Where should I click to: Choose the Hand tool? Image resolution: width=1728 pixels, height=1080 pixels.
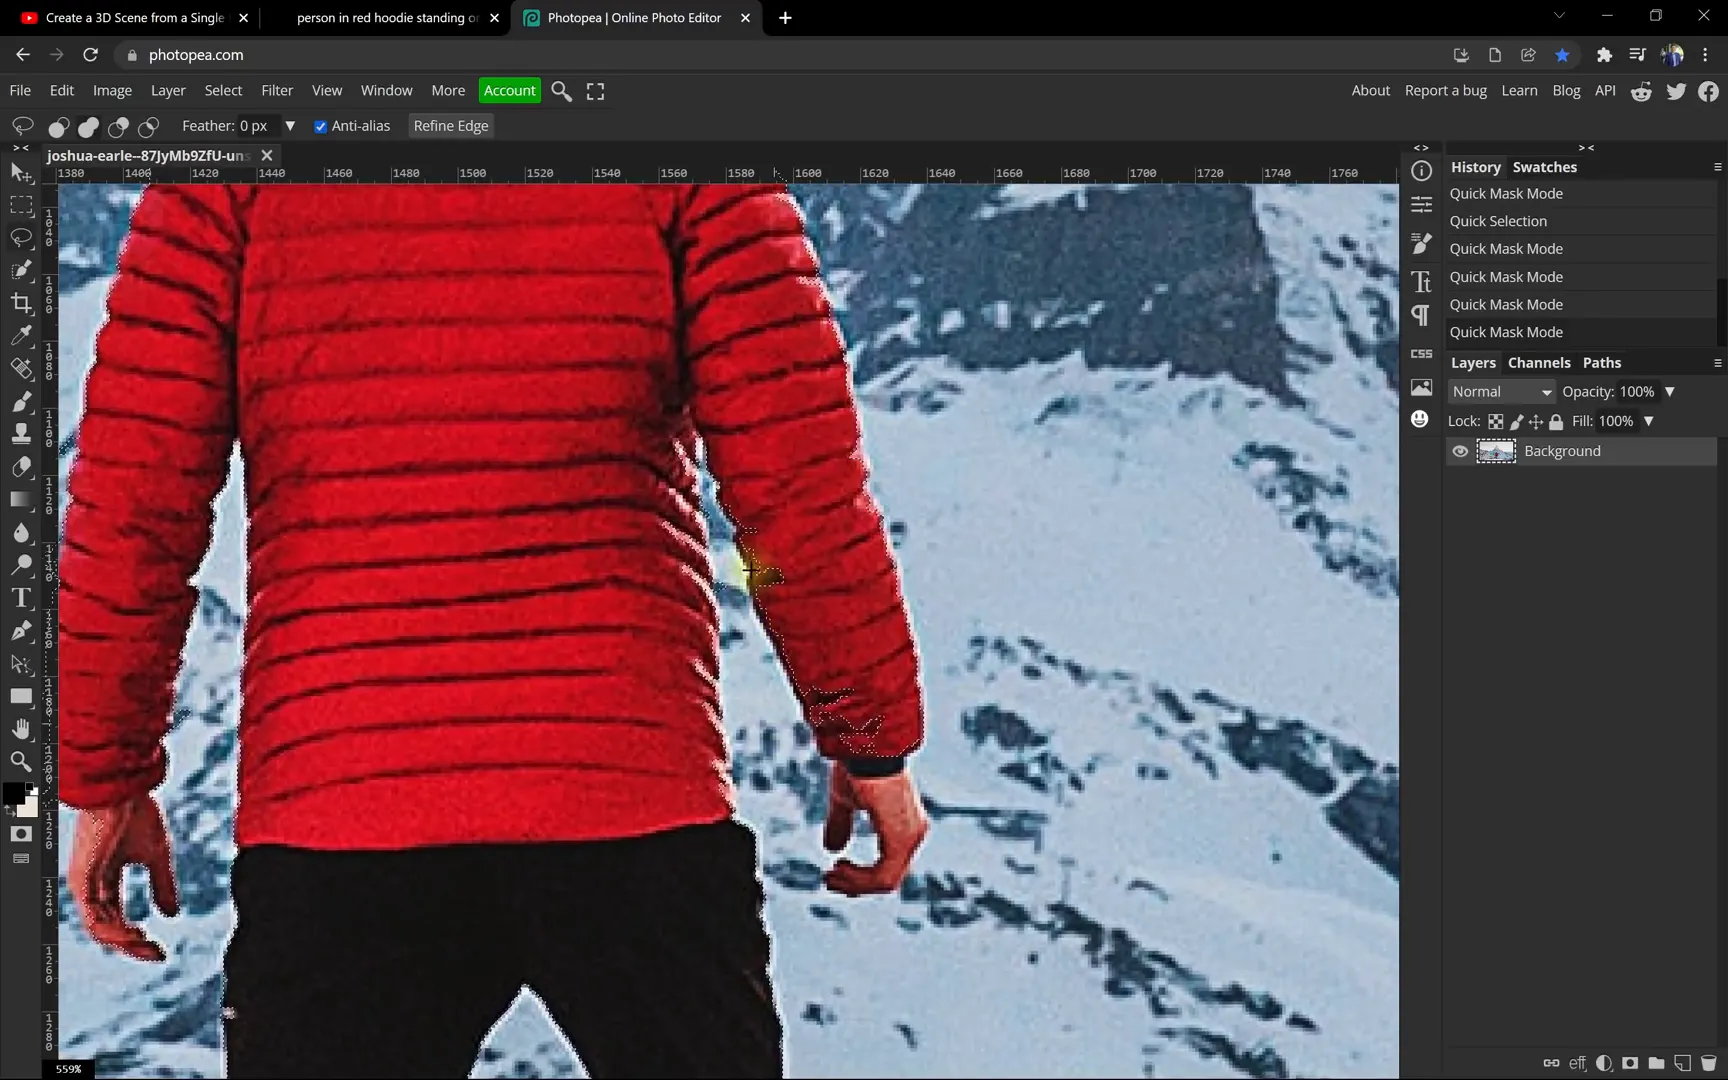(x=21, y=729)
